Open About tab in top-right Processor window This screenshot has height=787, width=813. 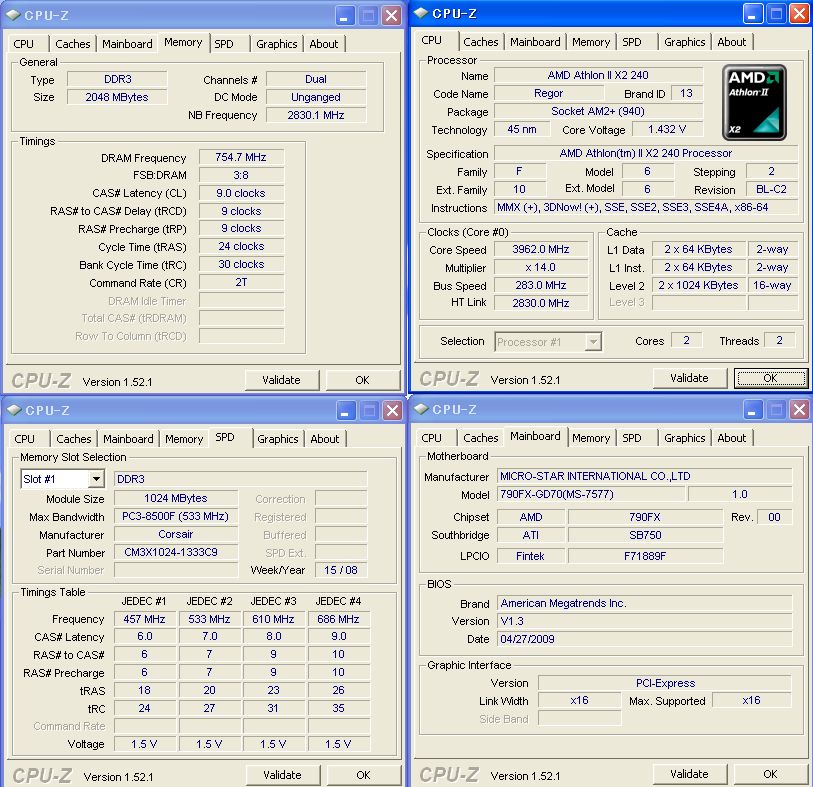[732, 42]
